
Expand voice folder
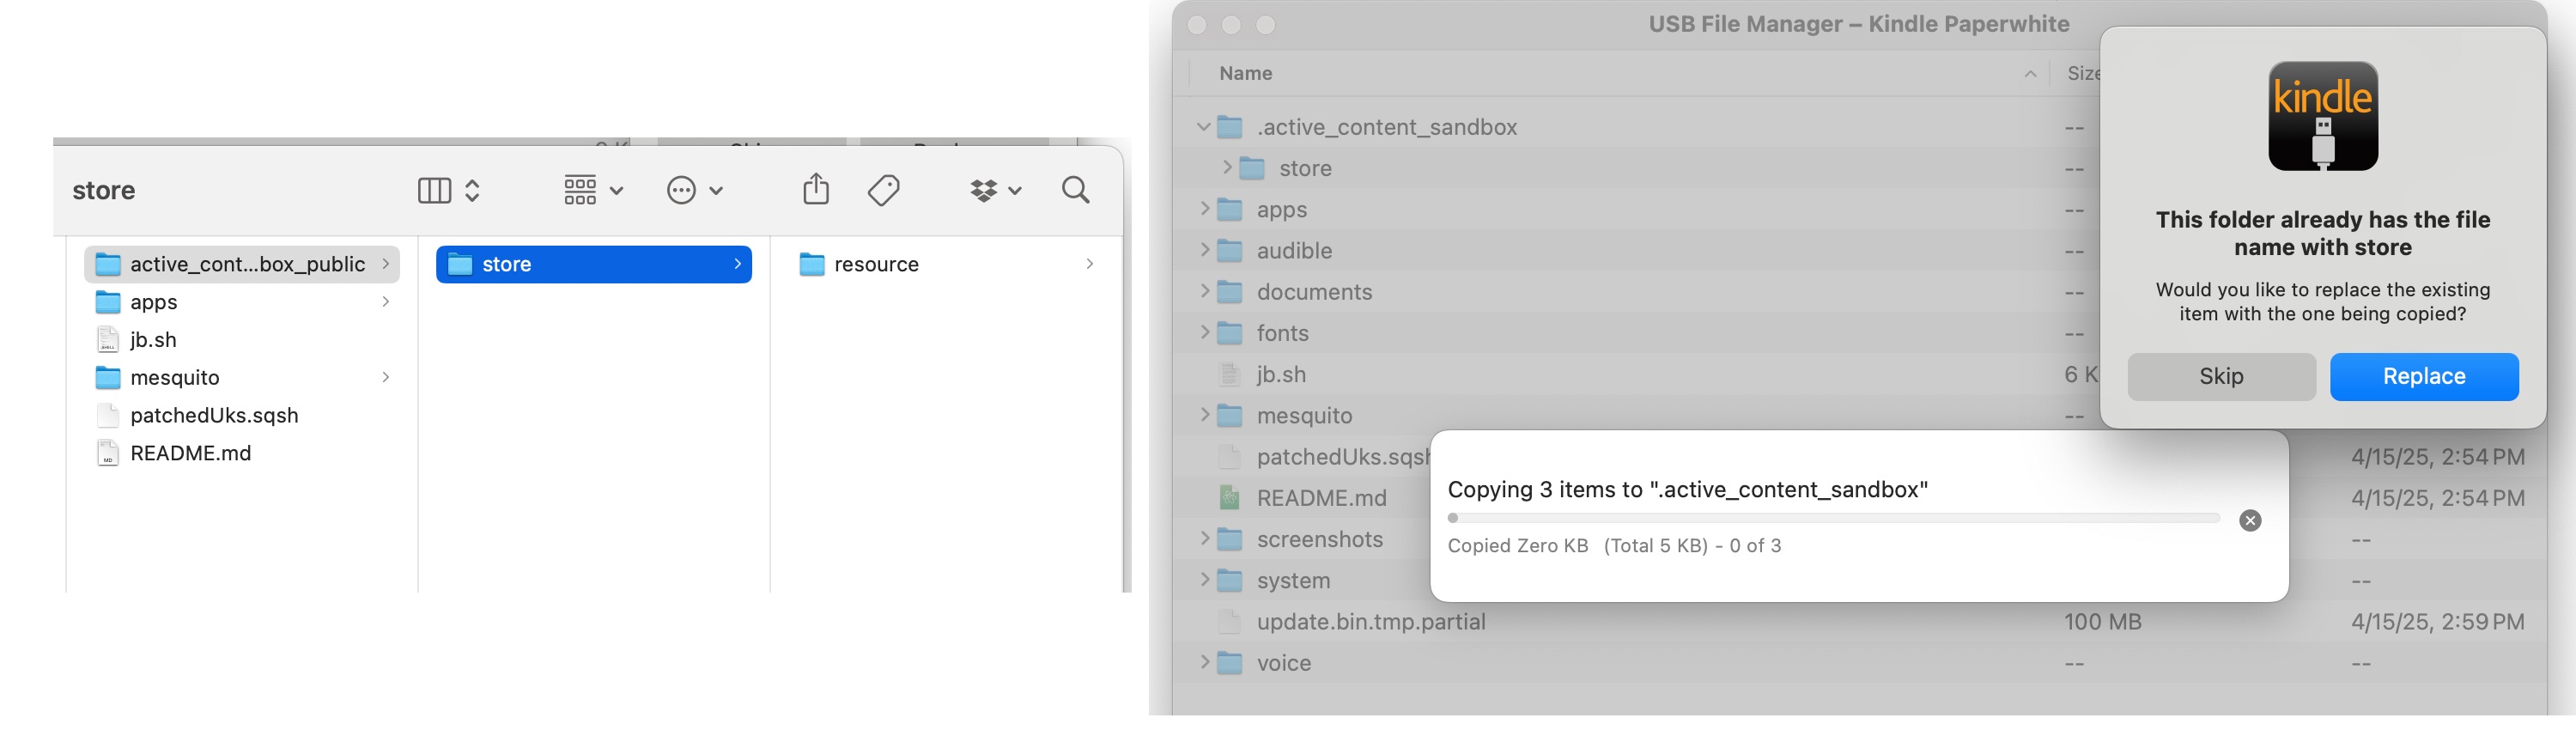point(1204,663)
